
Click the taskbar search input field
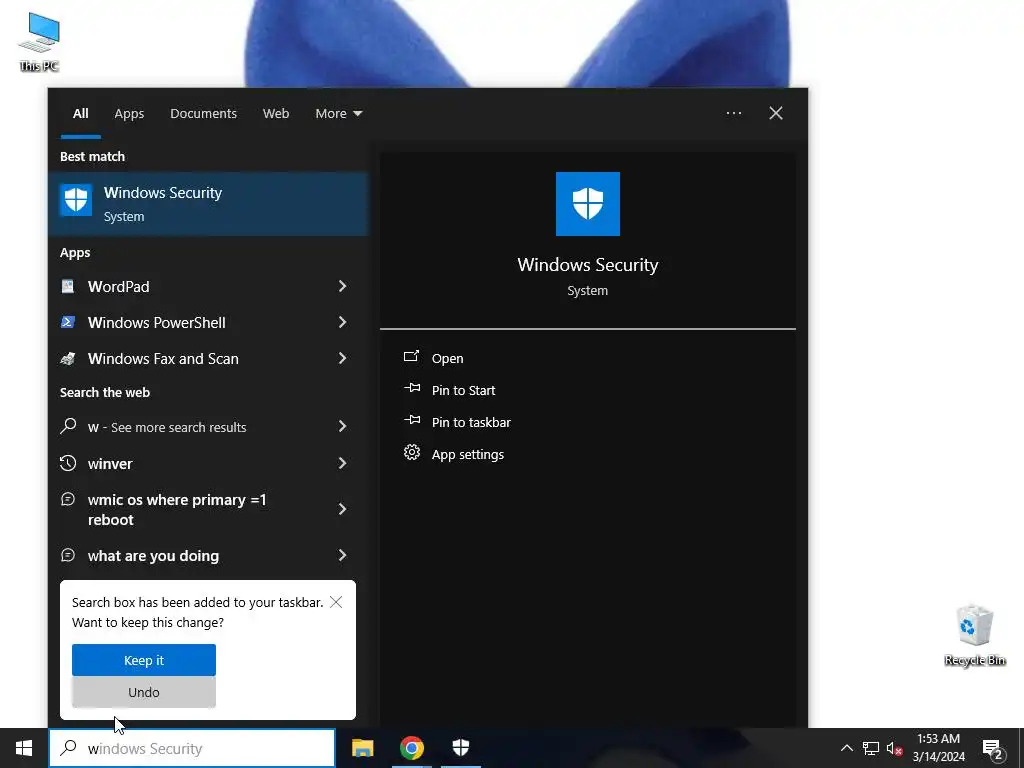(x=192, y=748)
